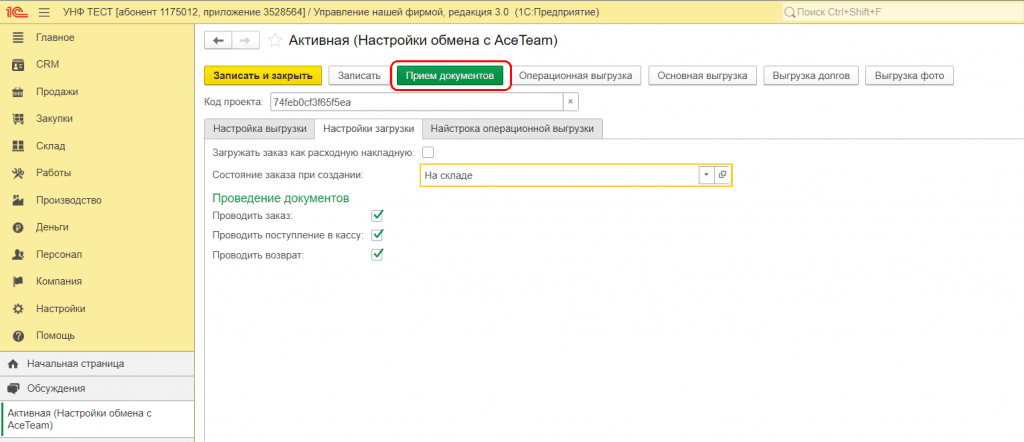
Task: Open the CRM section
Action: pos(47,64)
